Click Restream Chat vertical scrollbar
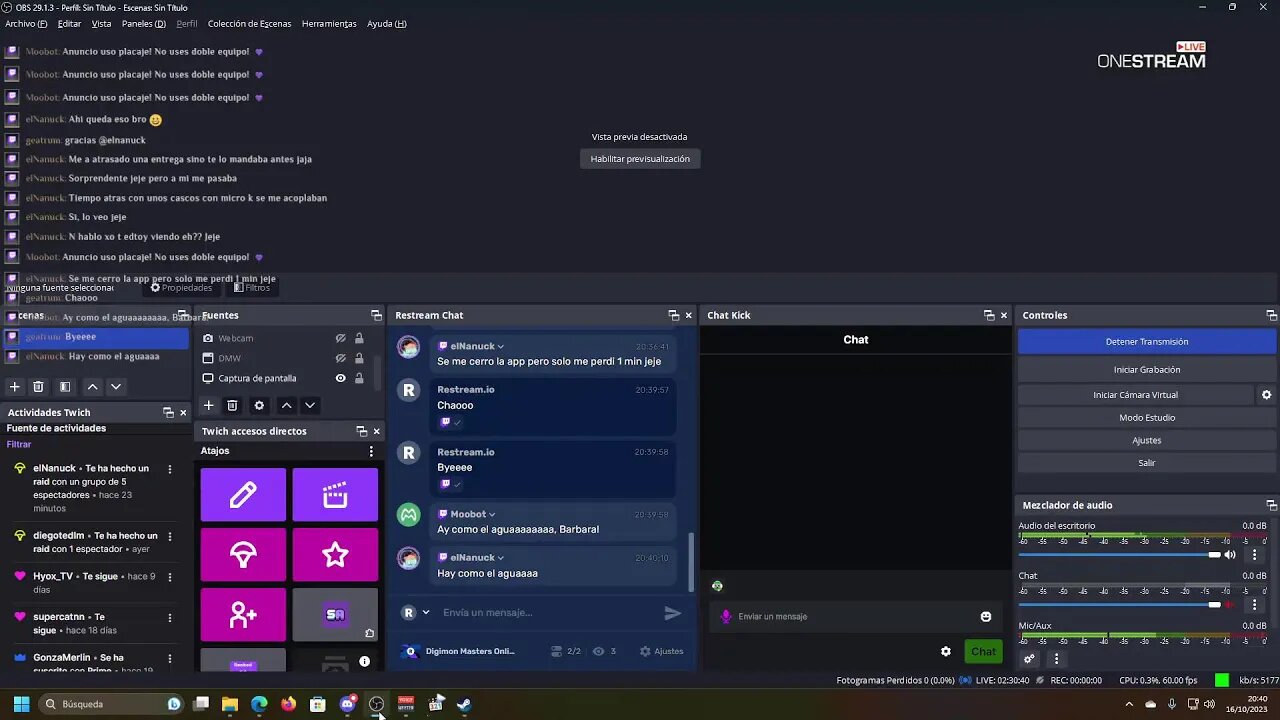Screen dimensions: 1280x720 click(x=690, y=560)
